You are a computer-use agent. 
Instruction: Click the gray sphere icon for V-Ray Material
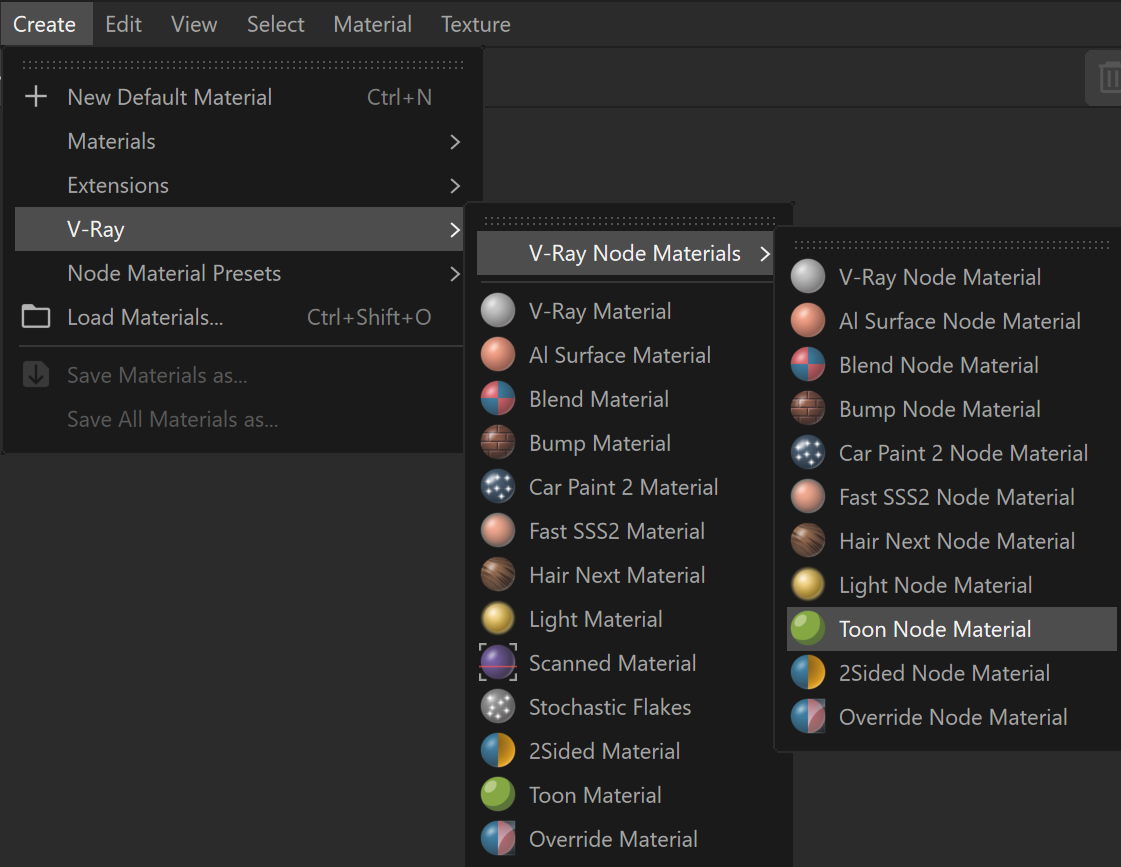pyautogui.click(x=498, y=311)
